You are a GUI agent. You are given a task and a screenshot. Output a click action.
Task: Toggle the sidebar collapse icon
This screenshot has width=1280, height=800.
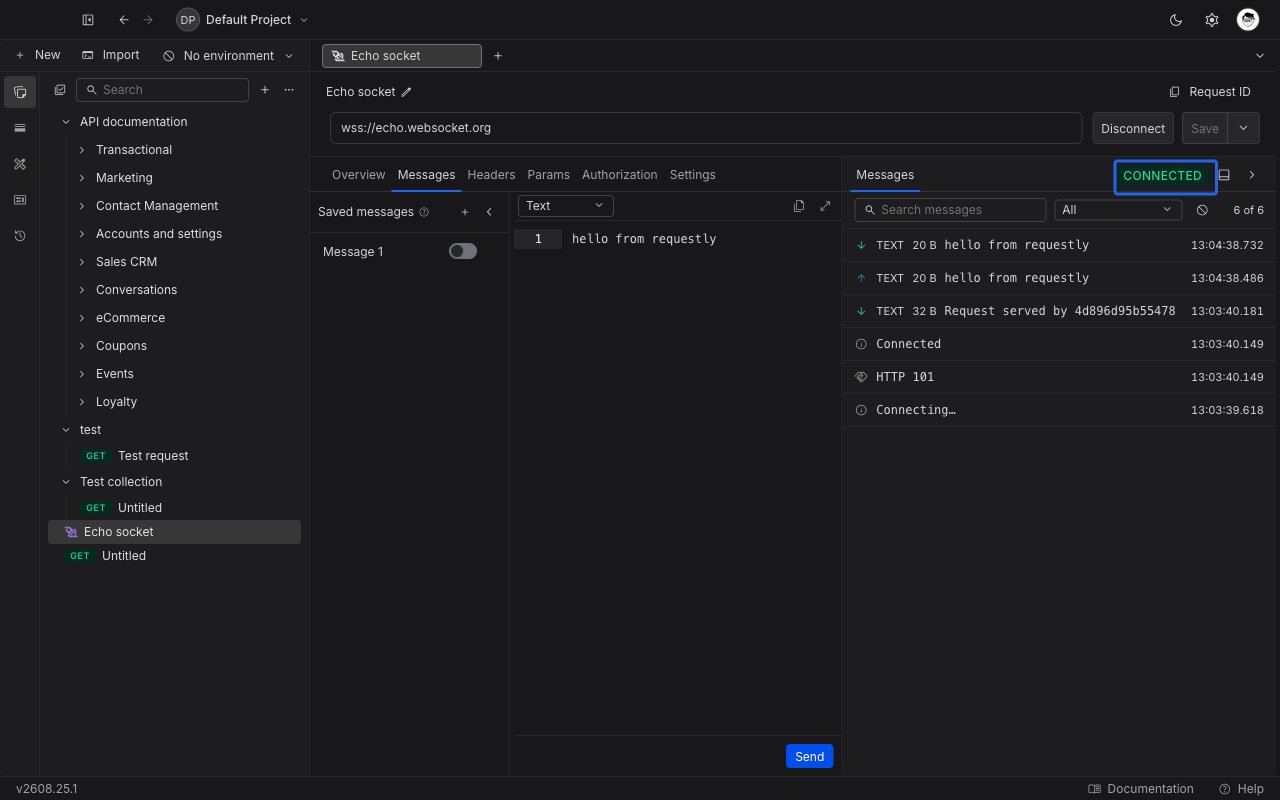[x=88, y=20]
